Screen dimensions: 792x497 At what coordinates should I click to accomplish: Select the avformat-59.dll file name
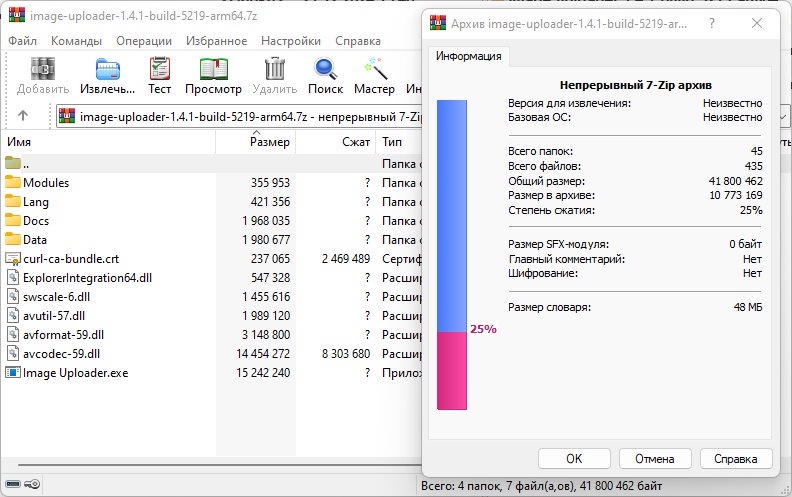[x=63, y=334]
